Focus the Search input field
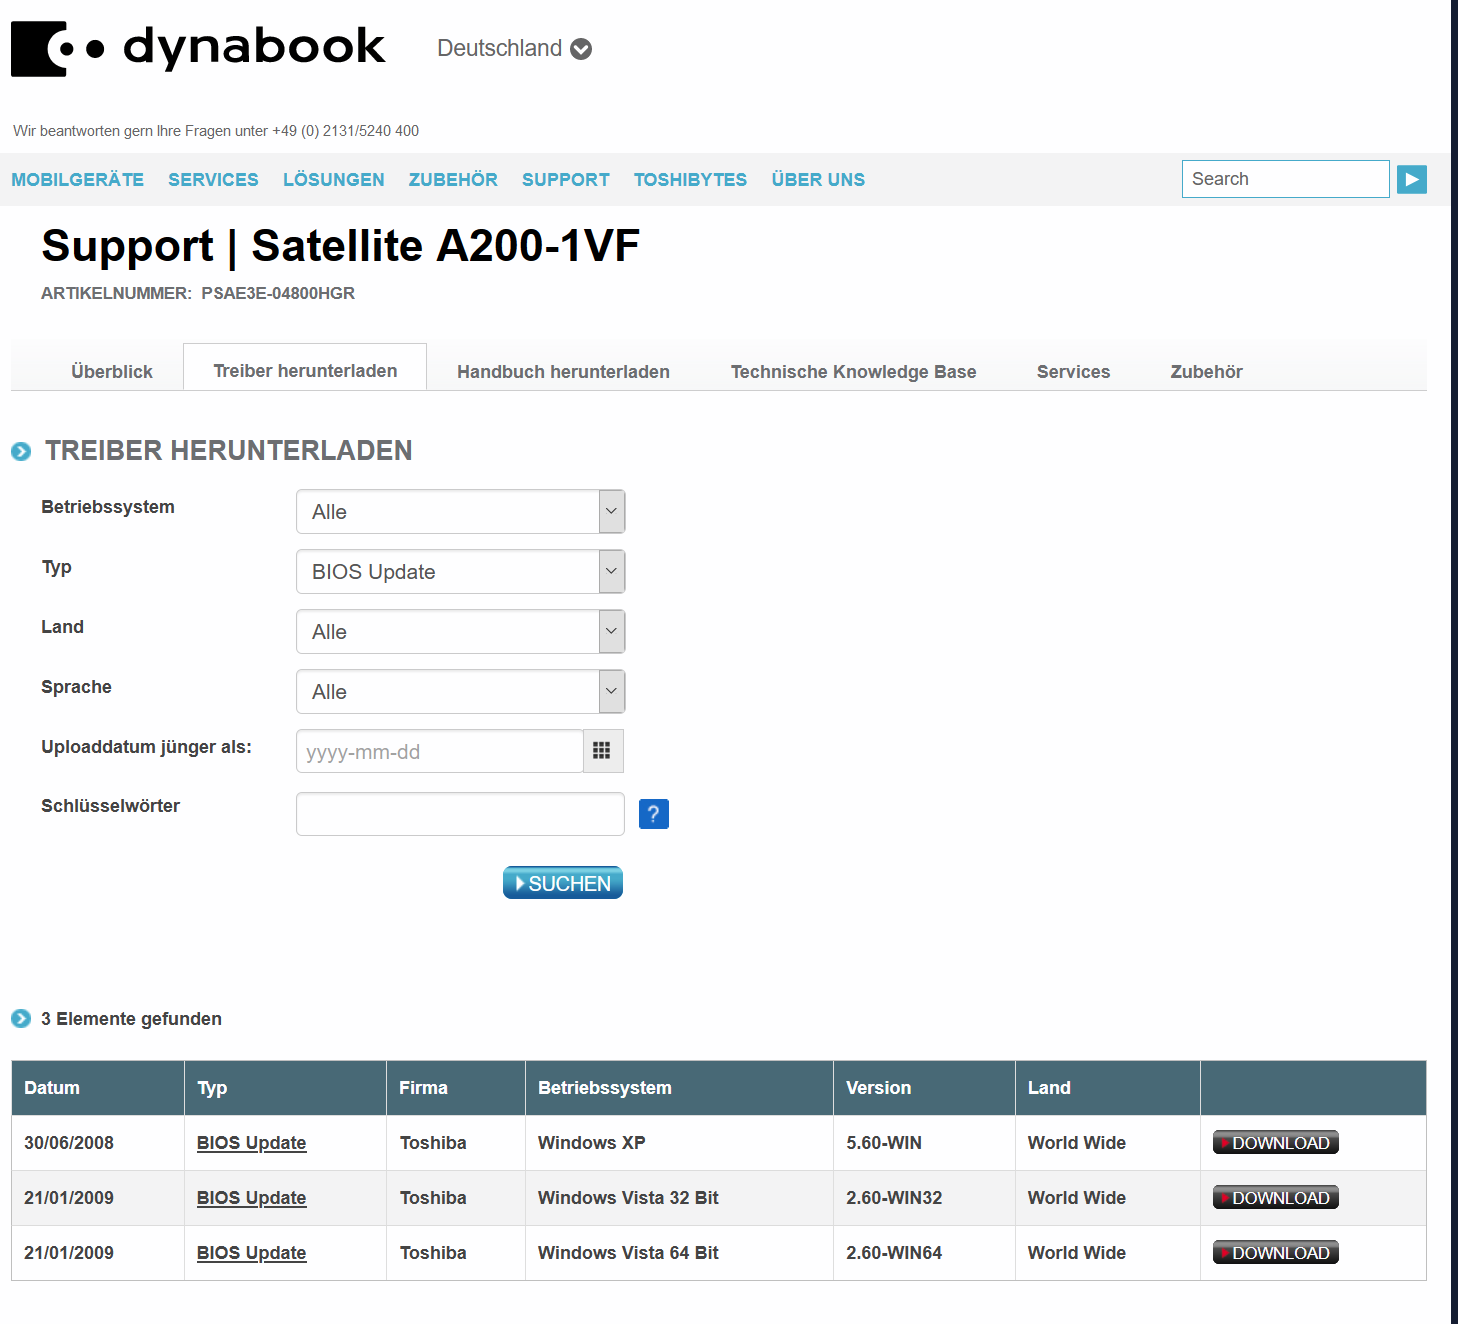Image resolution: width=1458 pixels, height=1324 pixels. coord(1285,179)
